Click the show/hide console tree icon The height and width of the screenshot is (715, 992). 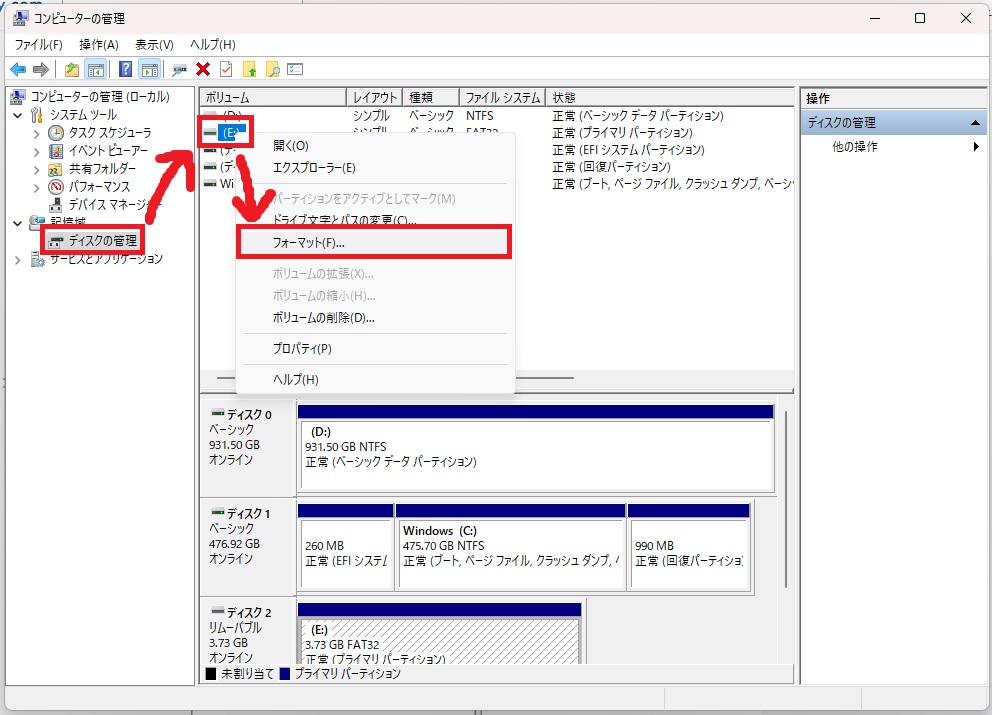[96, 69]
